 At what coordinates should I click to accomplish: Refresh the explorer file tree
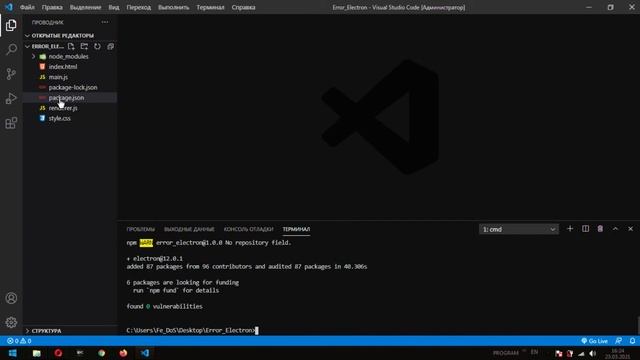97,47
